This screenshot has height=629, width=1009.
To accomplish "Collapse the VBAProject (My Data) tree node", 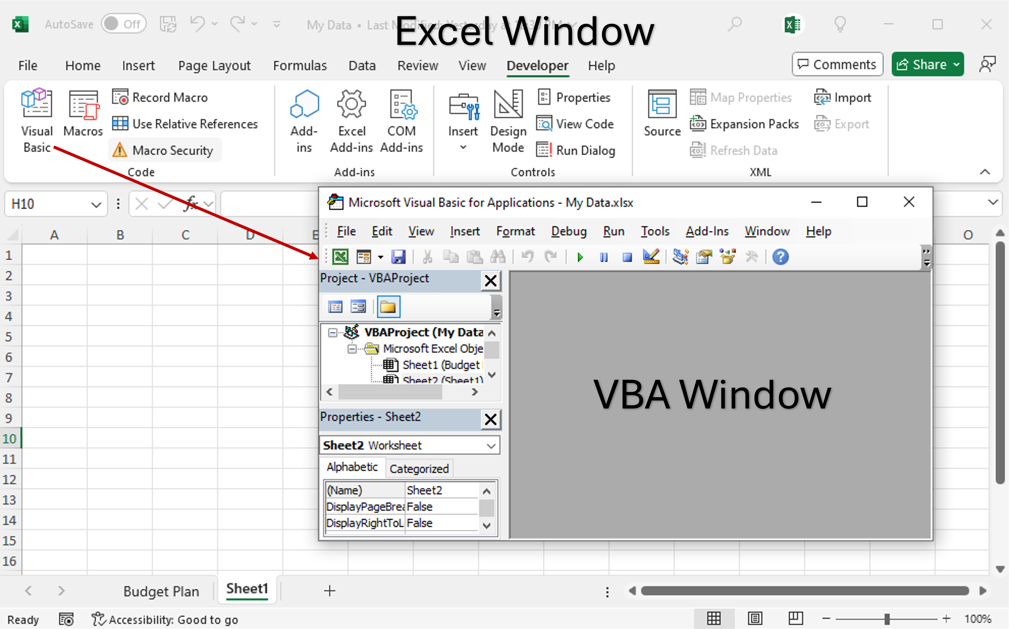I will click(x=333, y=332).
